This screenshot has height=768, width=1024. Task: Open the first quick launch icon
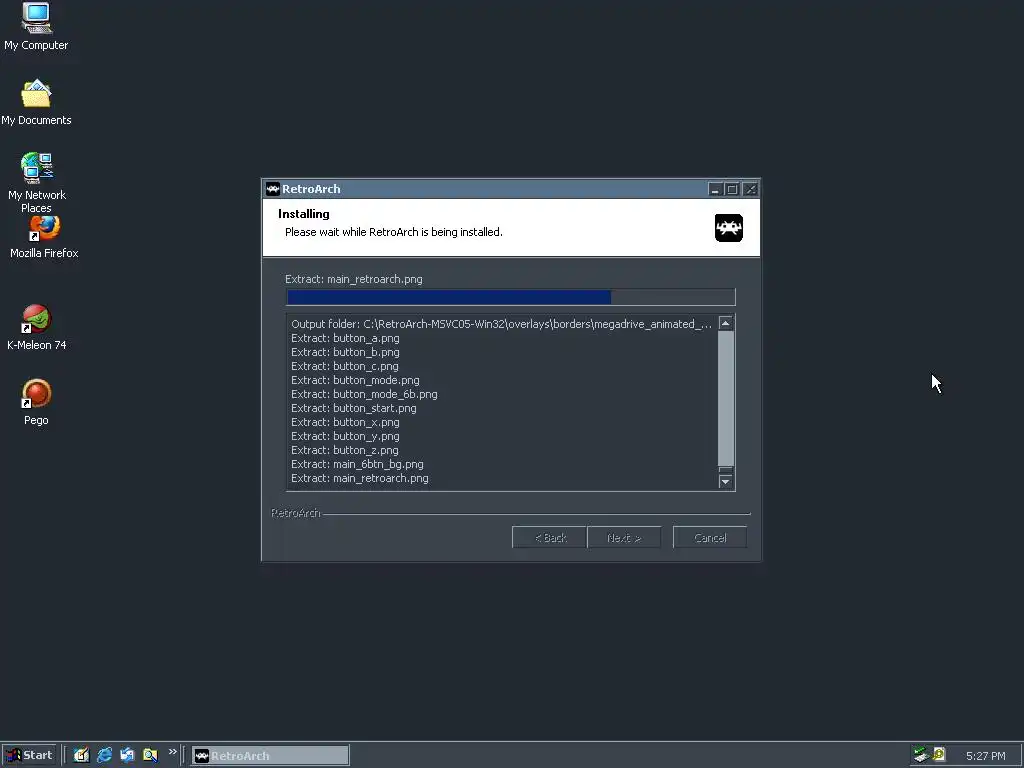[x=82, y=755]
